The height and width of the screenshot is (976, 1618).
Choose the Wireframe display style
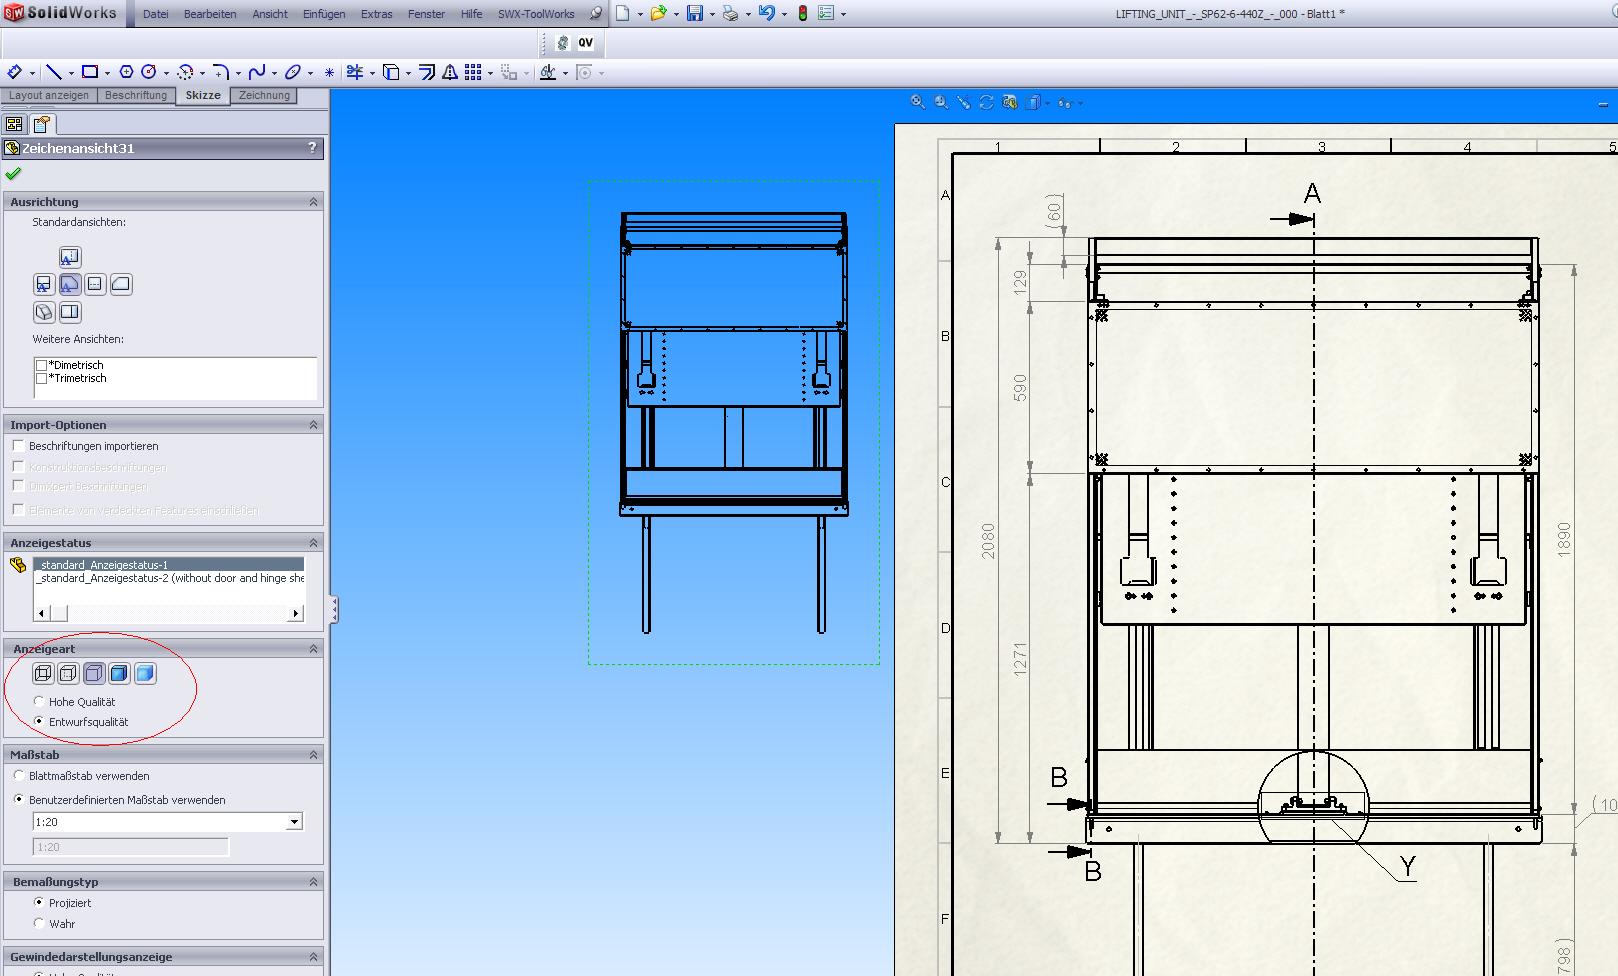[x=43, y=673]
